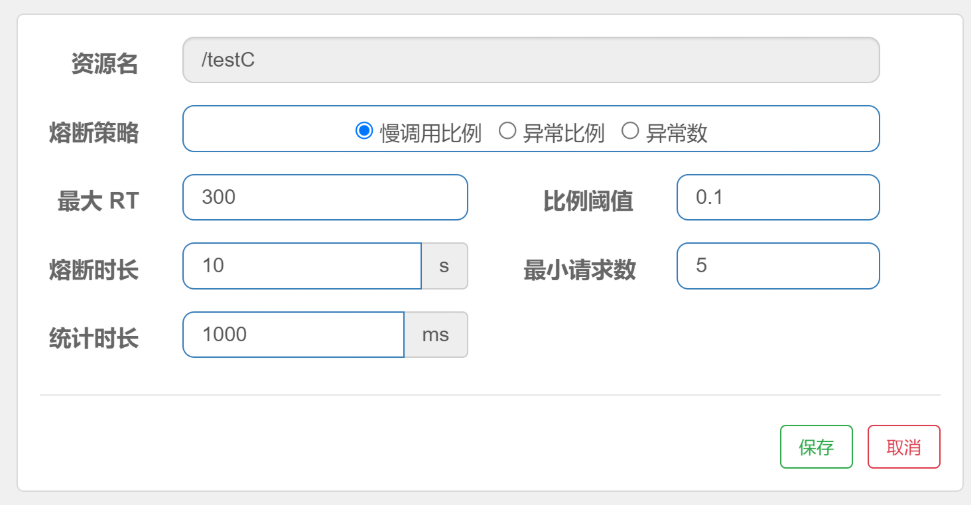
Task: Focus the 统计时长 input showing 1000
Action: [x=294, y=335]
